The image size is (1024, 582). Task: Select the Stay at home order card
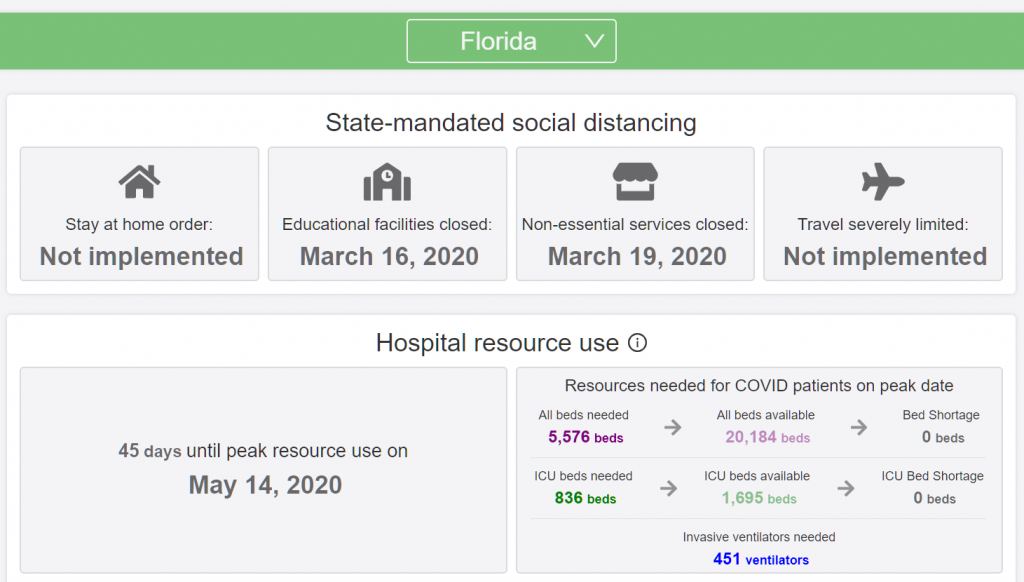coord(138,213)
